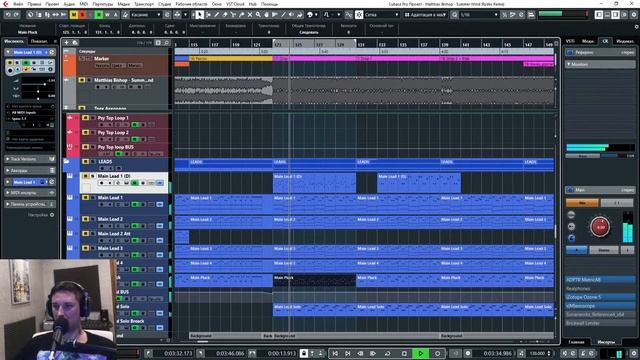Open the Проект menu
Screen dimensions: 640x360
(52, 4)
